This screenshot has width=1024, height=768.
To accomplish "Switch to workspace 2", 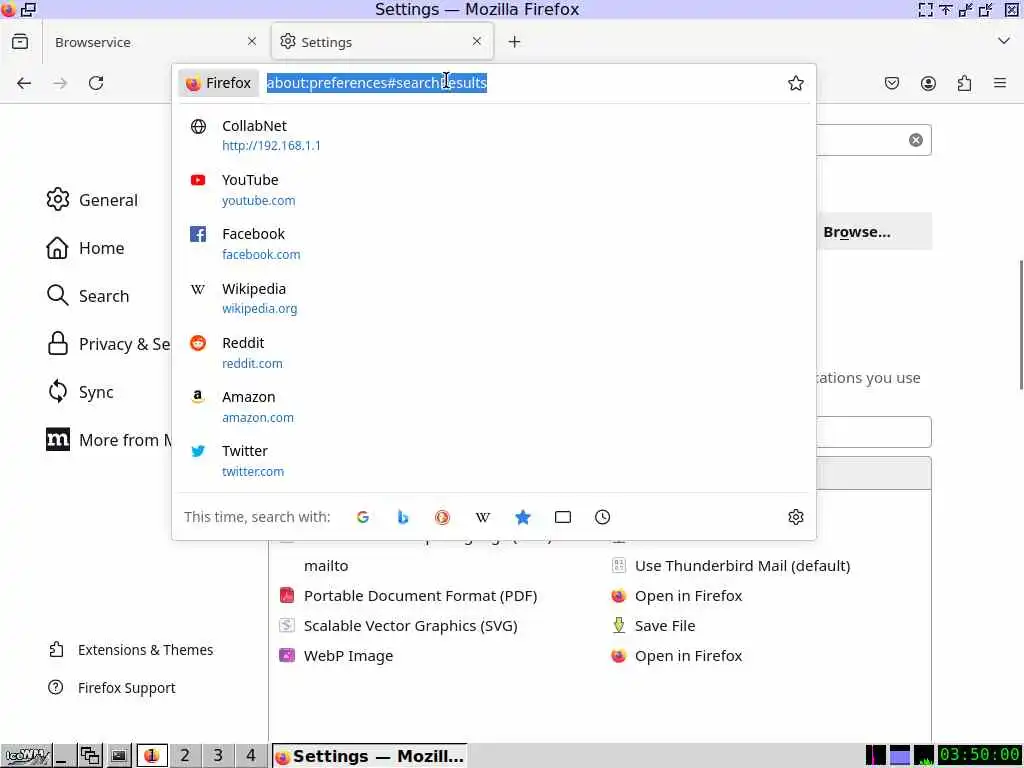I will [185, 756].
